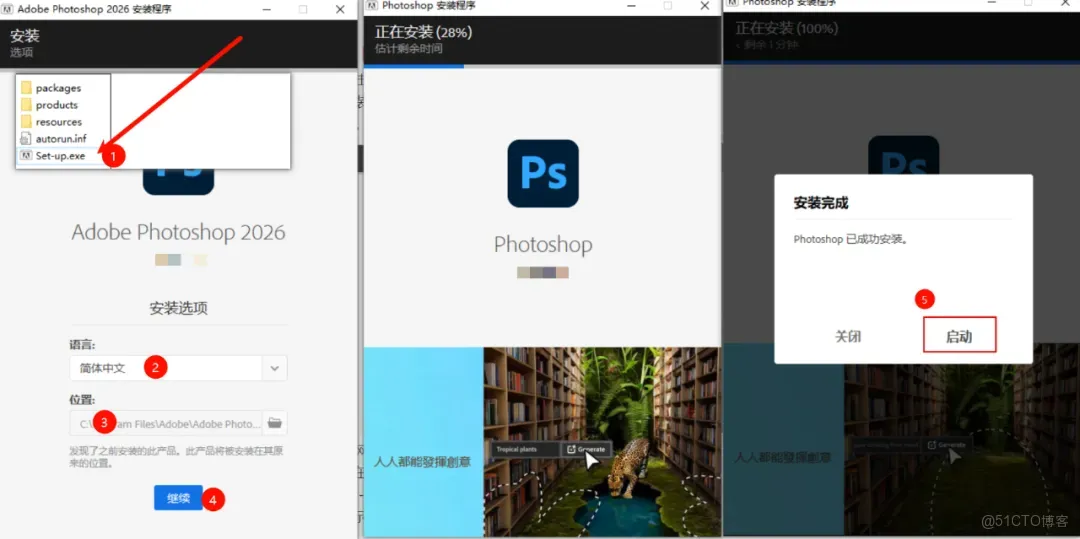Screen dimensions: 1080x539
Task: Click the Photoshop name under the Ps logo
Action: tap(543, 244)
